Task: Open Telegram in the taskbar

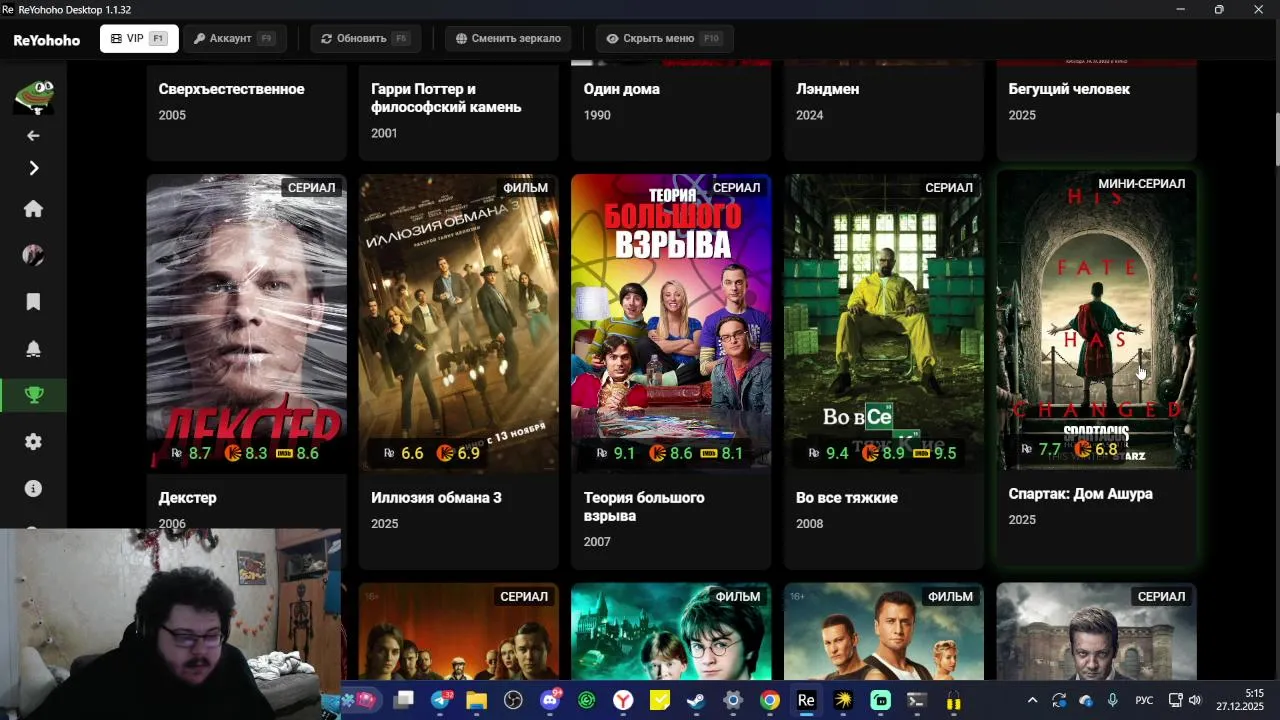Action: coord(440,701)
